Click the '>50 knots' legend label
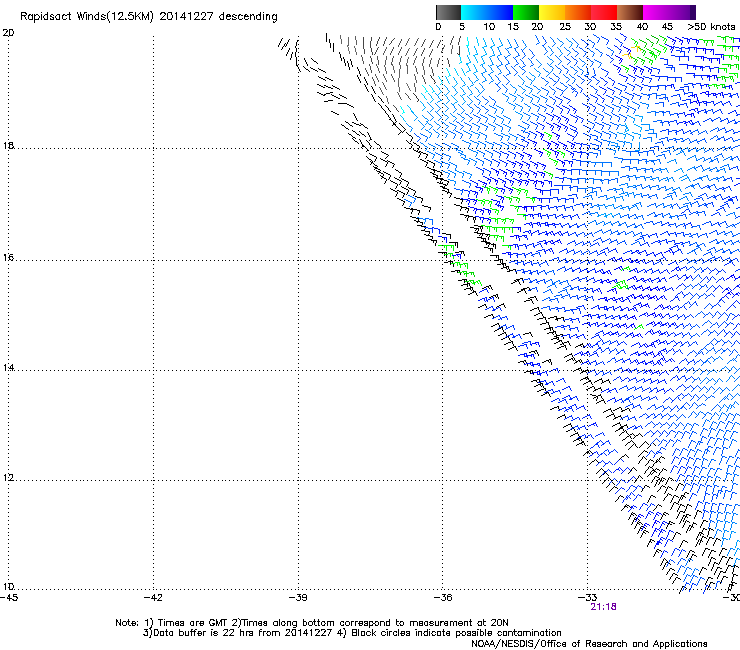 pos(711,27)
